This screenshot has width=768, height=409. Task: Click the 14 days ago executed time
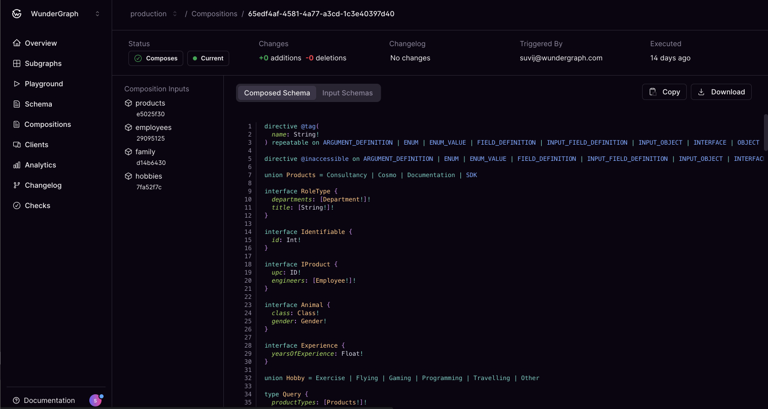(x=670, y=58)
